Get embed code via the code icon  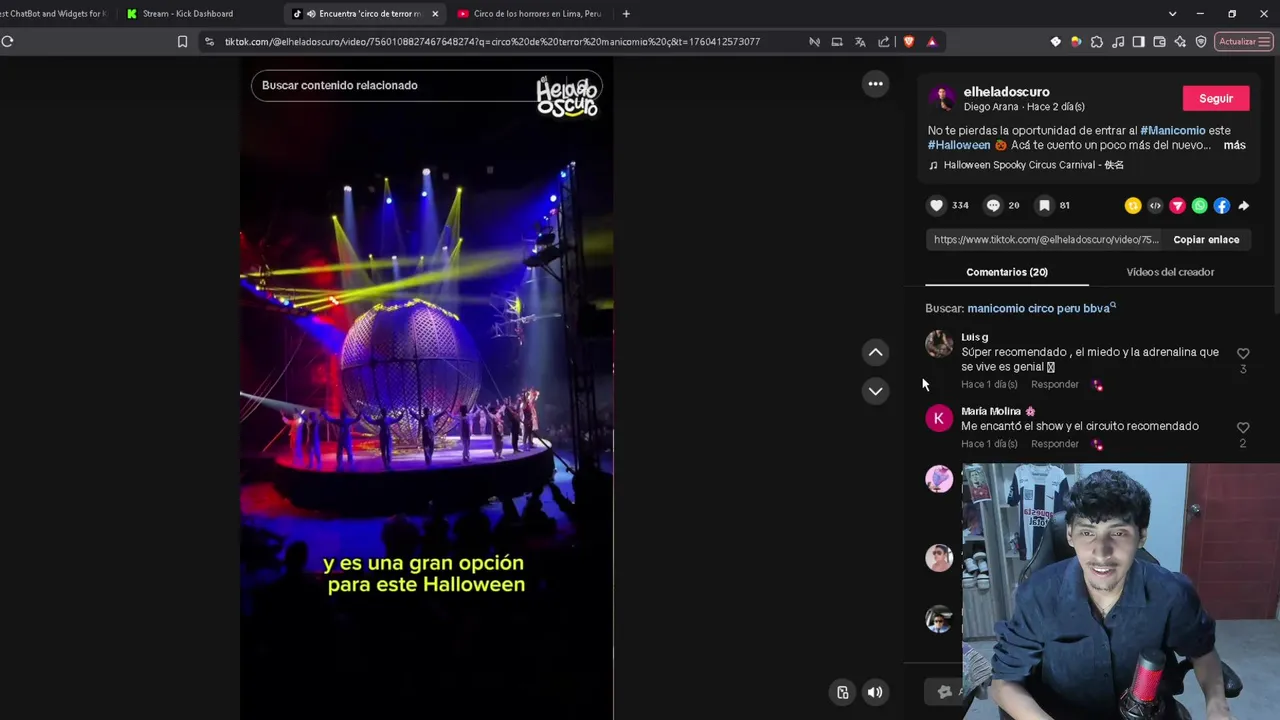coord(1155,206)
